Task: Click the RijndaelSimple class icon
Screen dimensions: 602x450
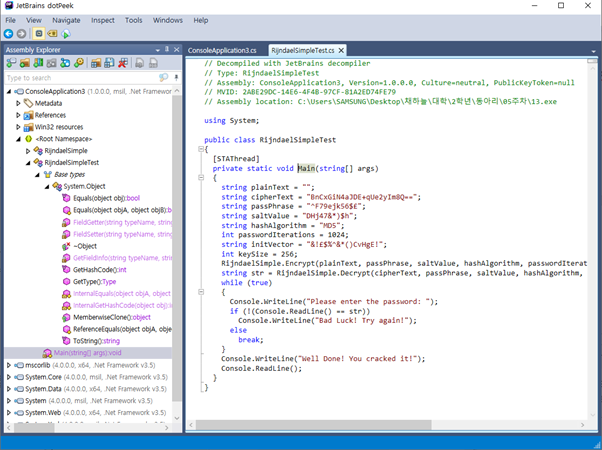Action: pos(38,151)
